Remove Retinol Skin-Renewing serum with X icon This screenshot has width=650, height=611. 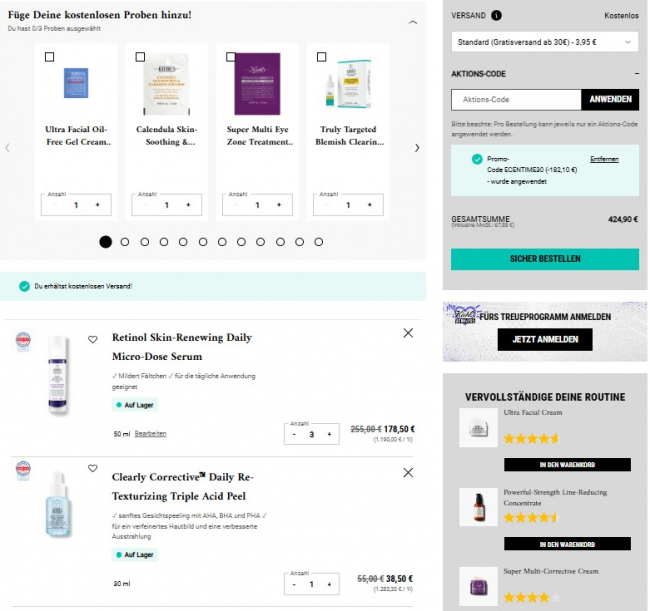coord(407,333)
